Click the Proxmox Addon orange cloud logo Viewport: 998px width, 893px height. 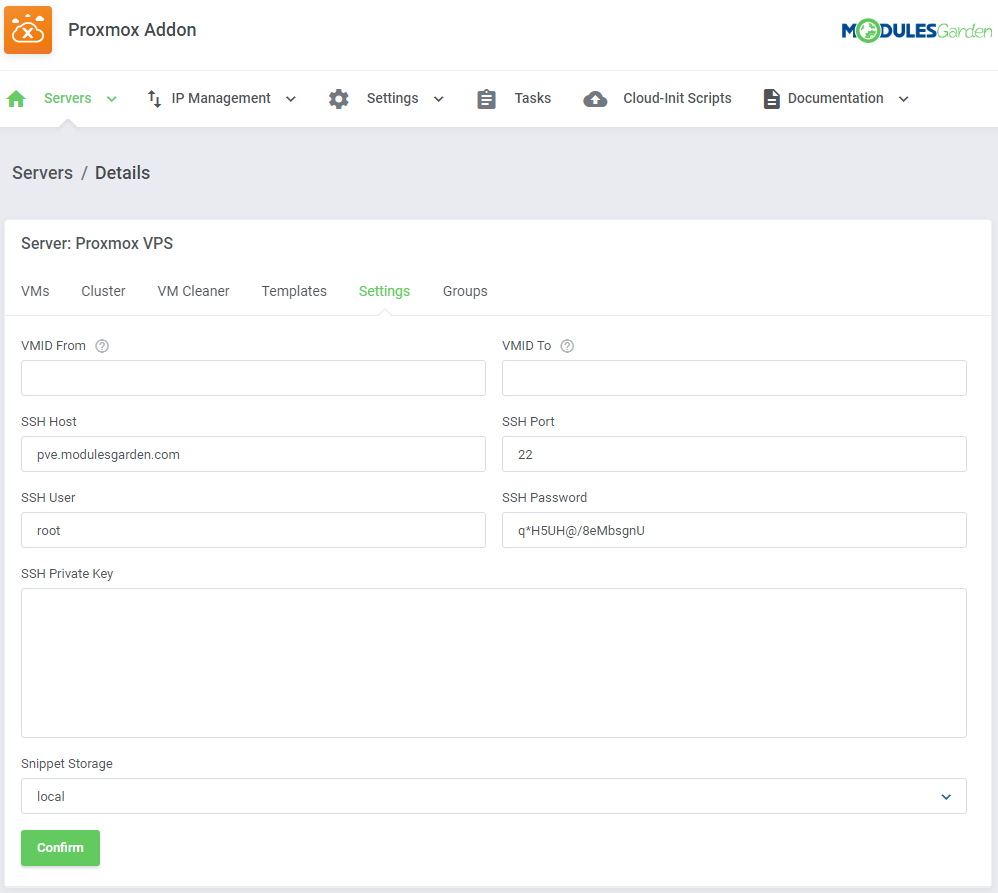tap(28, 30)
